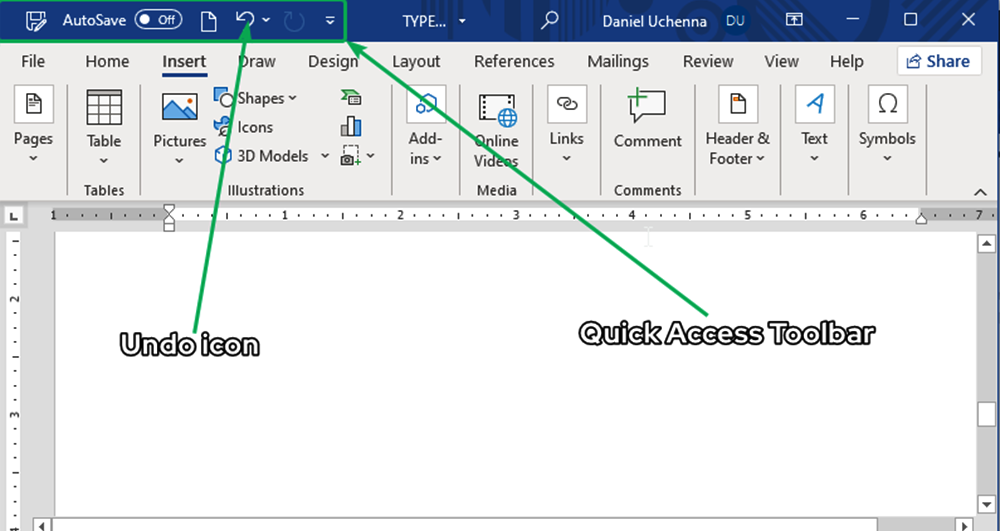Click the Save icon in title bar

(x=36, y=20)
